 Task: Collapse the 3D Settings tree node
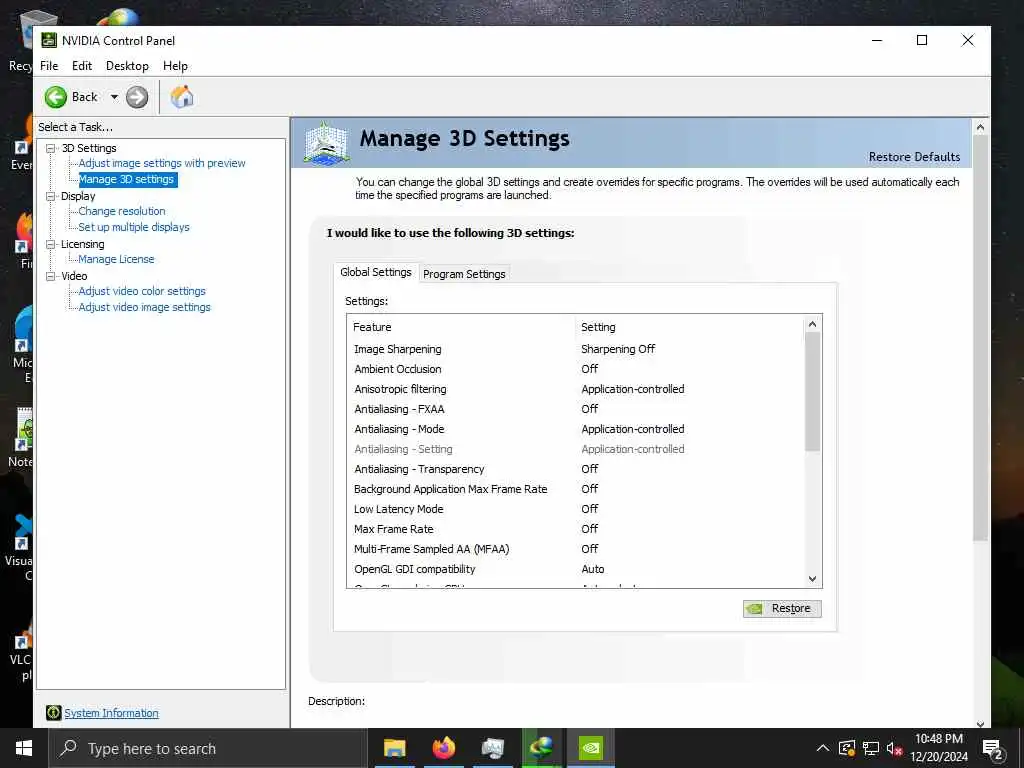pos(50,148)
